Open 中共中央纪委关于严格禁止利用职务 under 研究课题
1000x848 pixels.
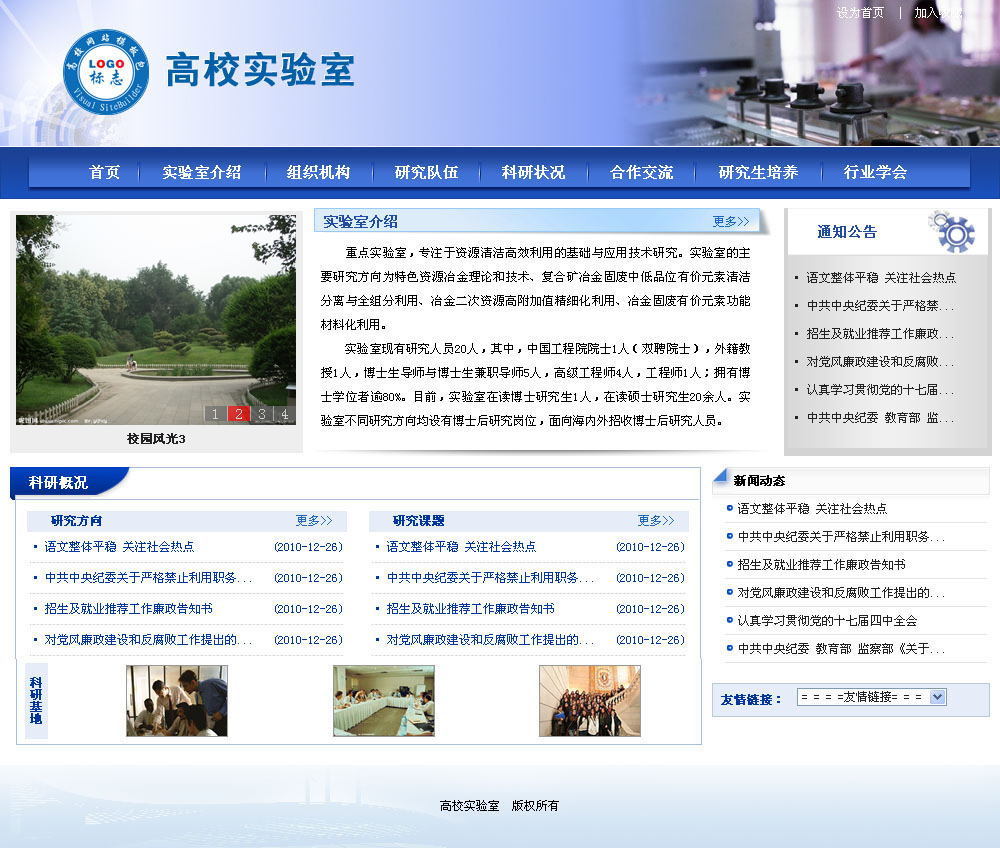(x=490, y=578)
